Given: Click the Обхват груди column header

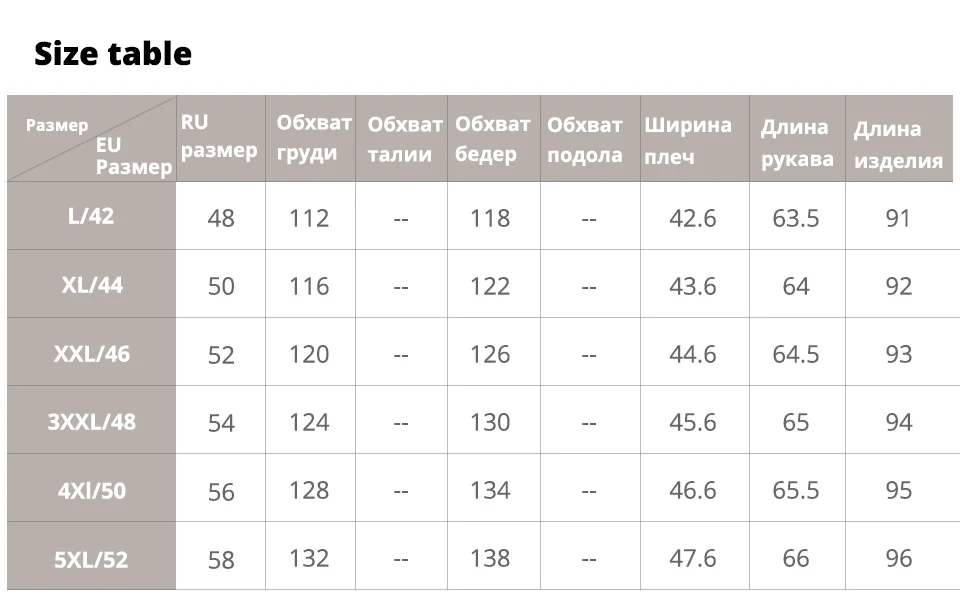Looking at the screenshot, I should [313, 138].
